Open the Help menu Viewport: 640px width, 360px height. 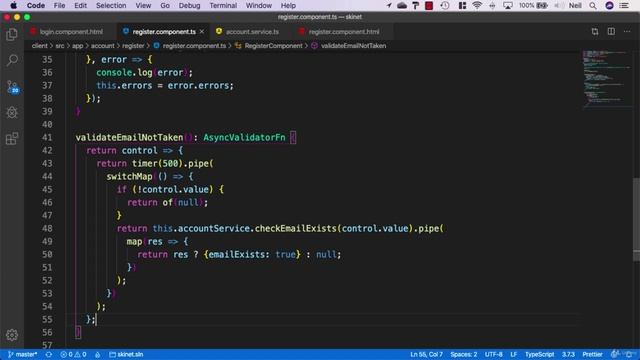pyautogui.click(x=288, y=5)
